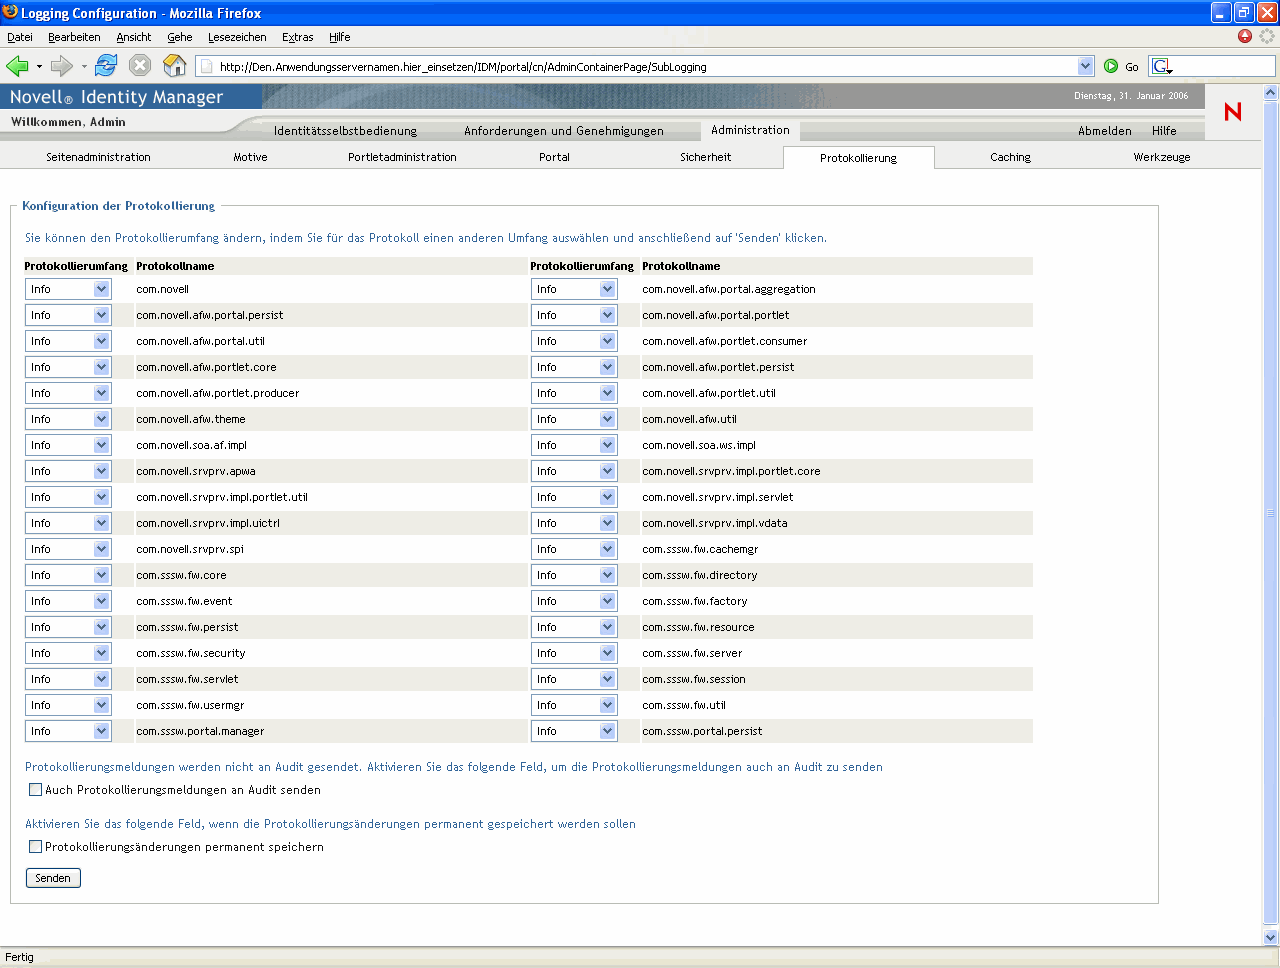The image size is (1280, 968).
Task: Click the red Novell N logo
Action: (1233, 111)
